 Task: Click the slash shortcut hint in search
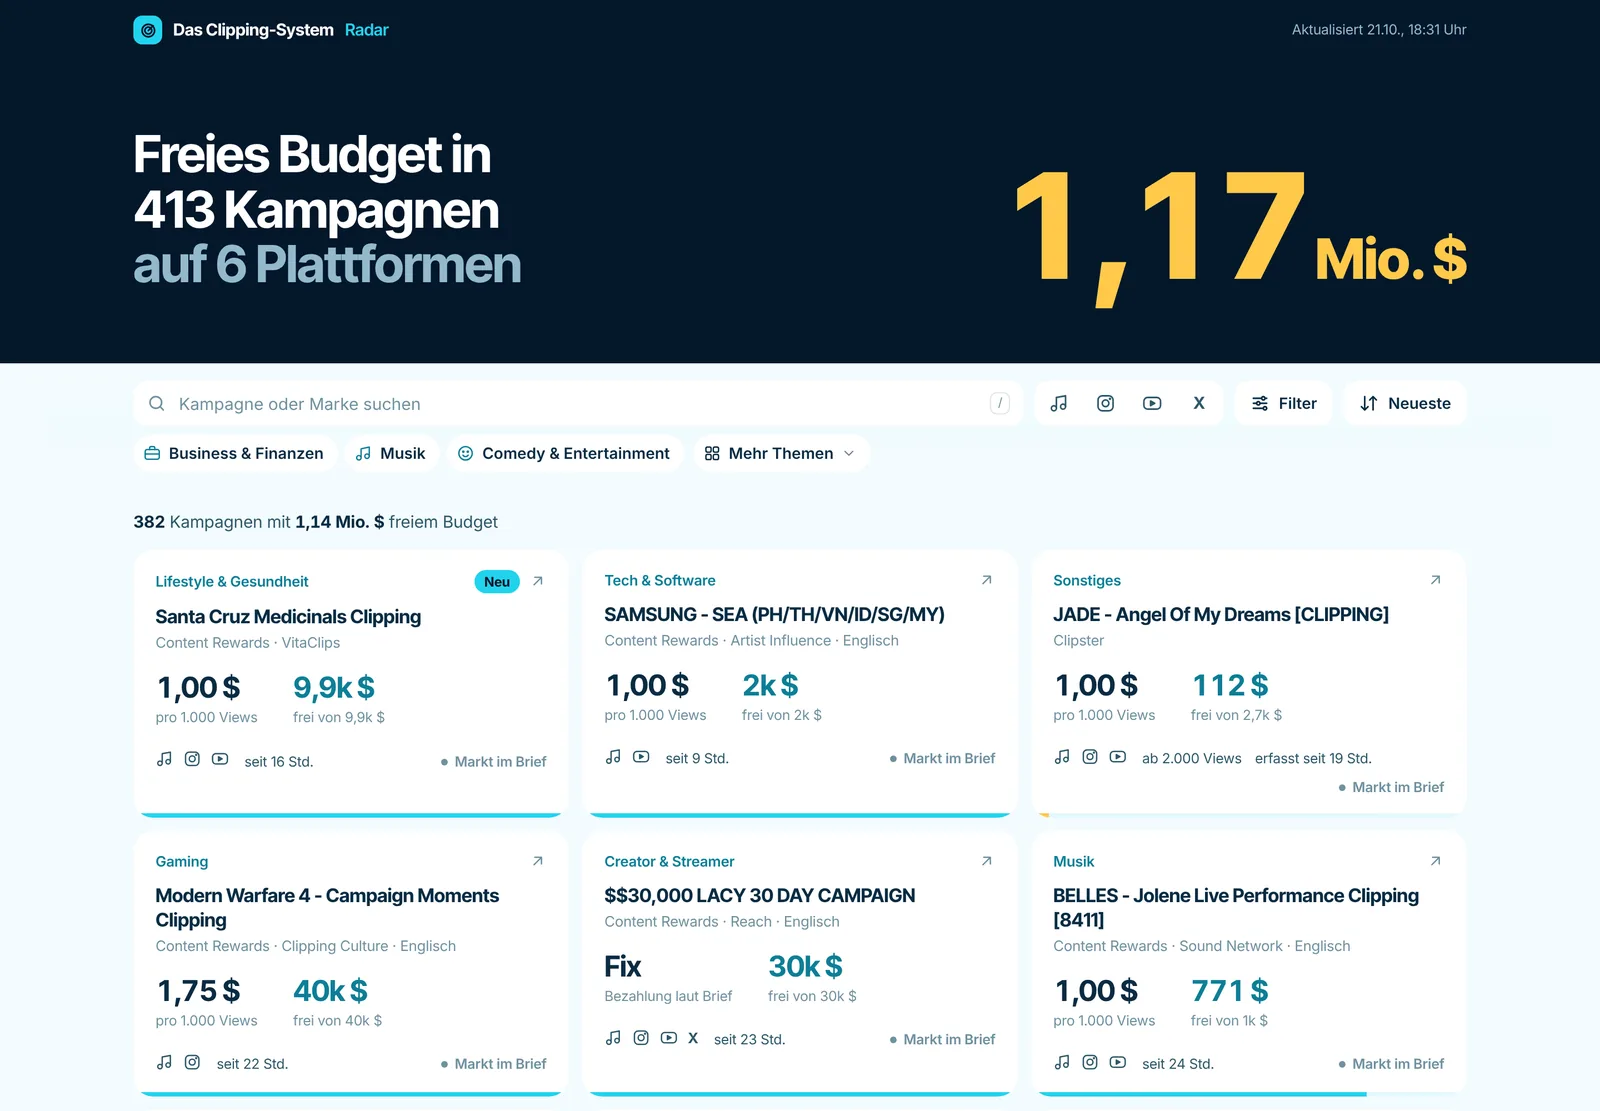click(x=1000, y=403)
